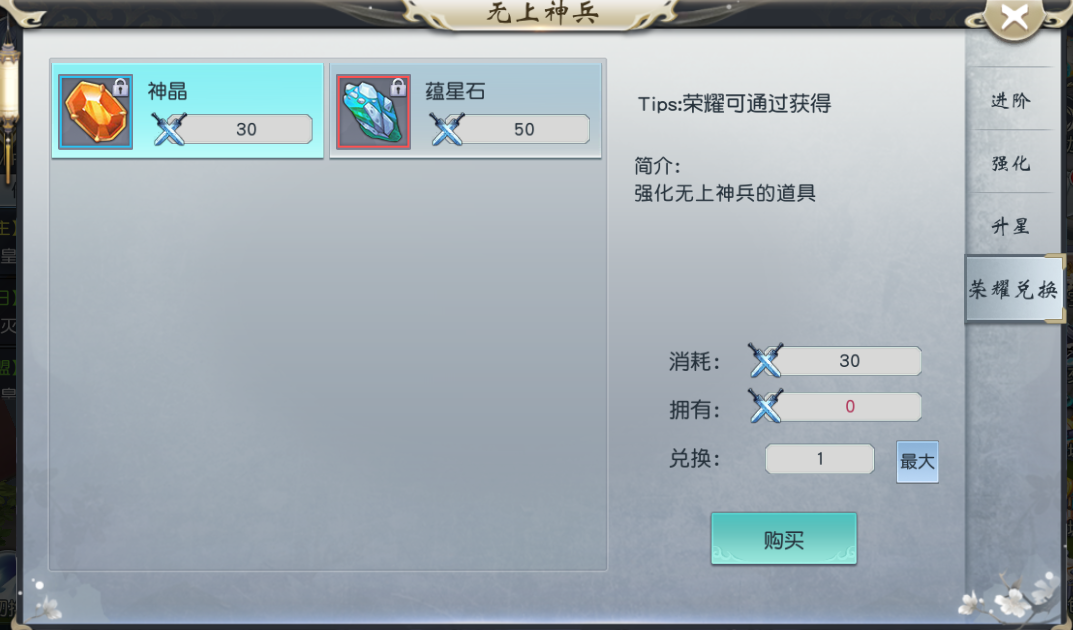Select the 荣耀兑换 tab
This screenshot has width=1073, height=630.
point(1013,289)
